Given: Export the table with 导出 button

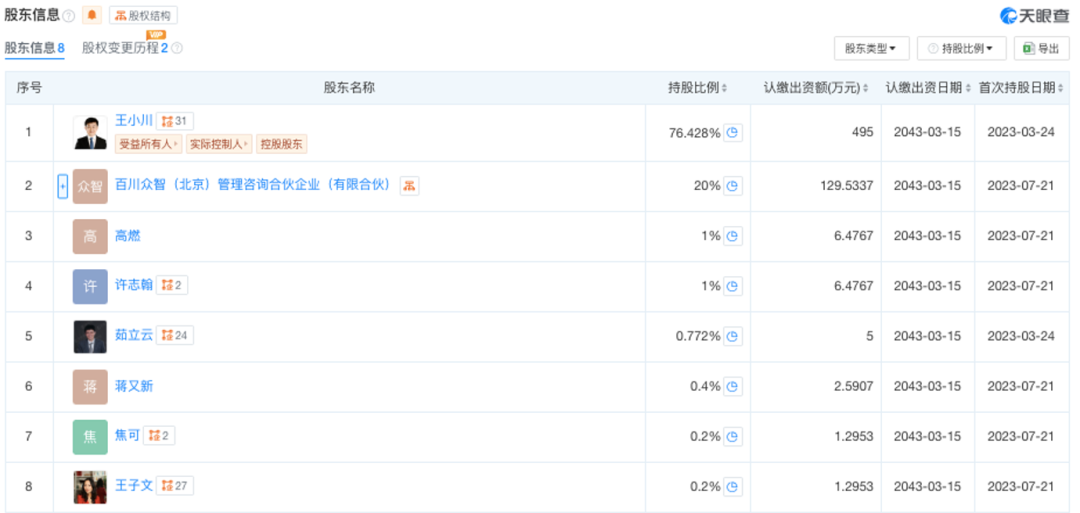Looking at the screenshot, I should (x=1041, y=48).
